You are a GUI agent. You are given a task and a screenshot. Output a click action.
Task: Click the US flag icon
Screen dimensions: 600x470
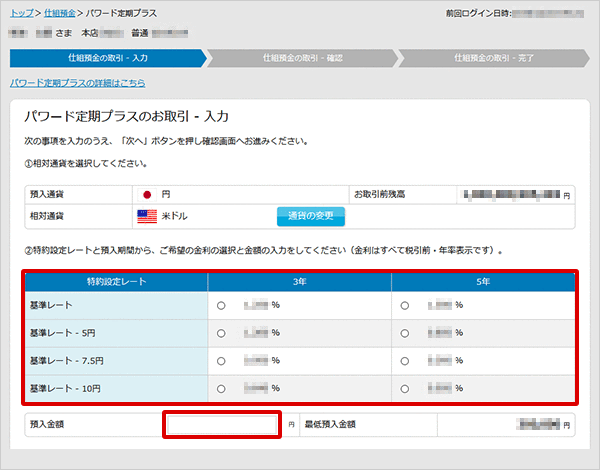point(147,216)
